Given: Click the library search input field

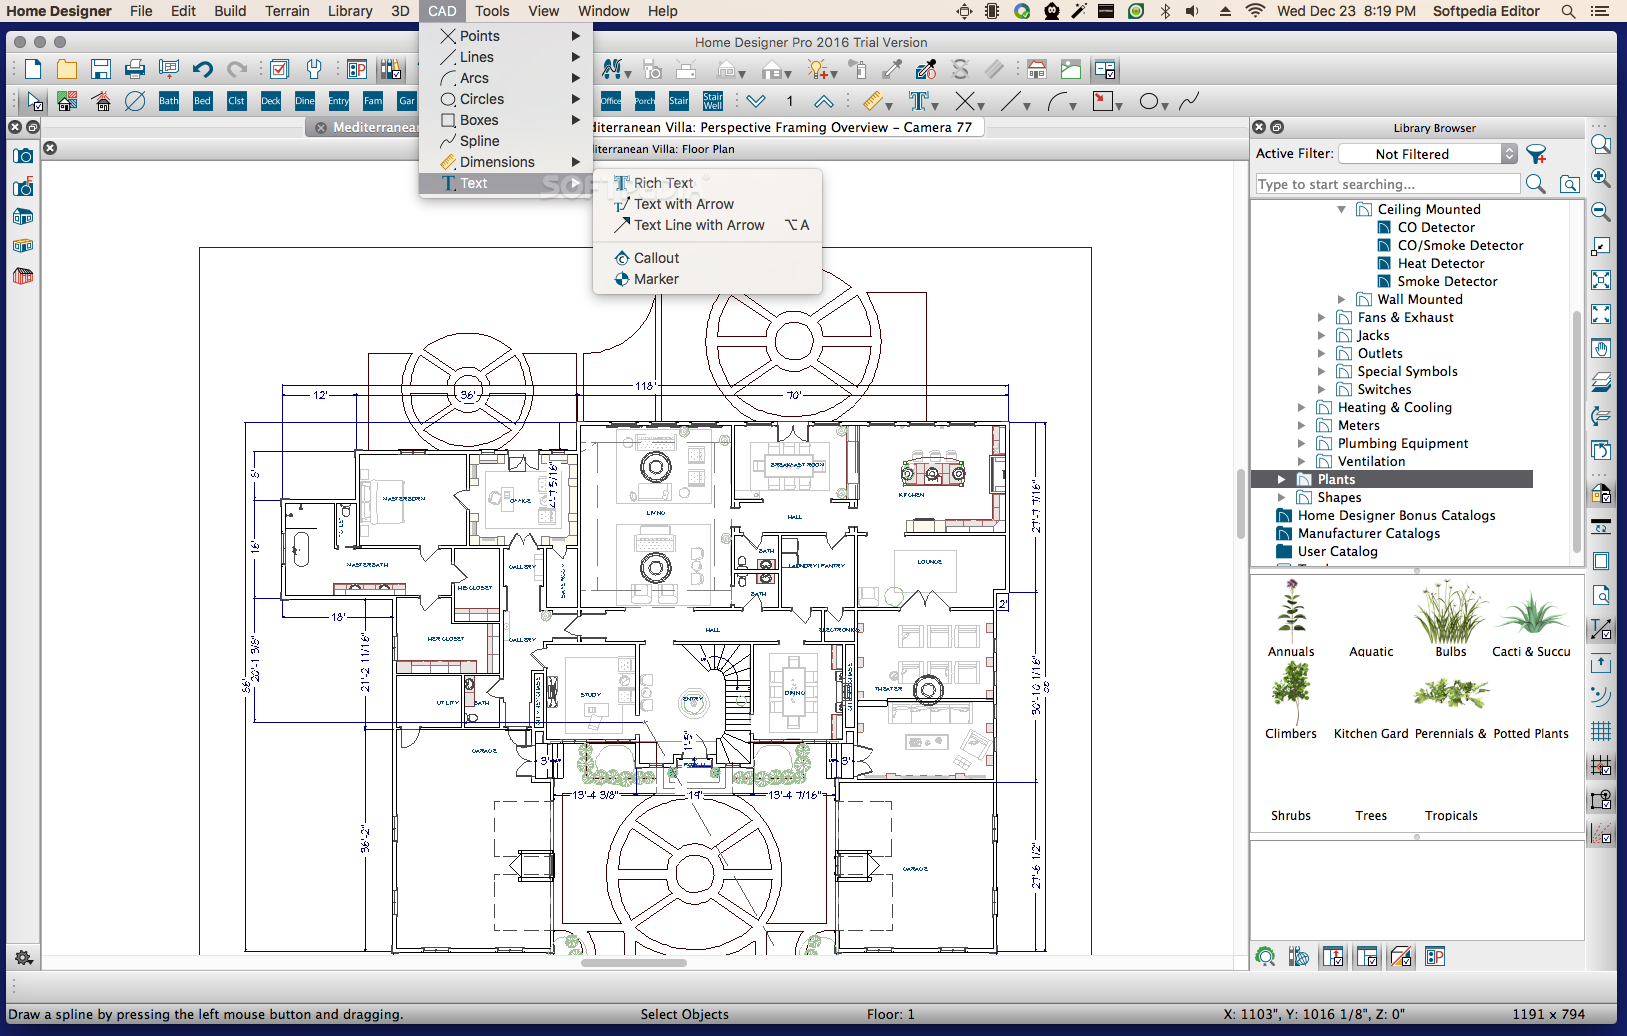Looking at the screenshot, I should 1388,184.
